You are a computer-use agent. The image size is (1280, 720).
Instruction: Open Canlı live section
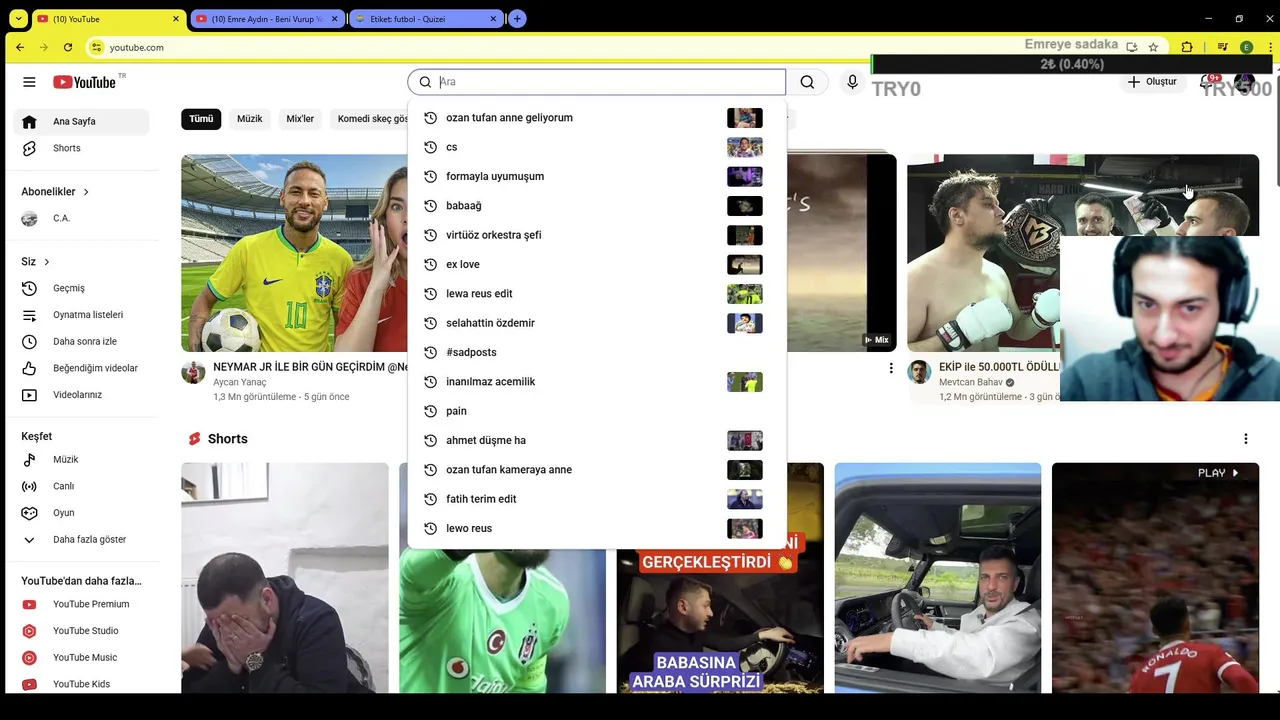81,486
